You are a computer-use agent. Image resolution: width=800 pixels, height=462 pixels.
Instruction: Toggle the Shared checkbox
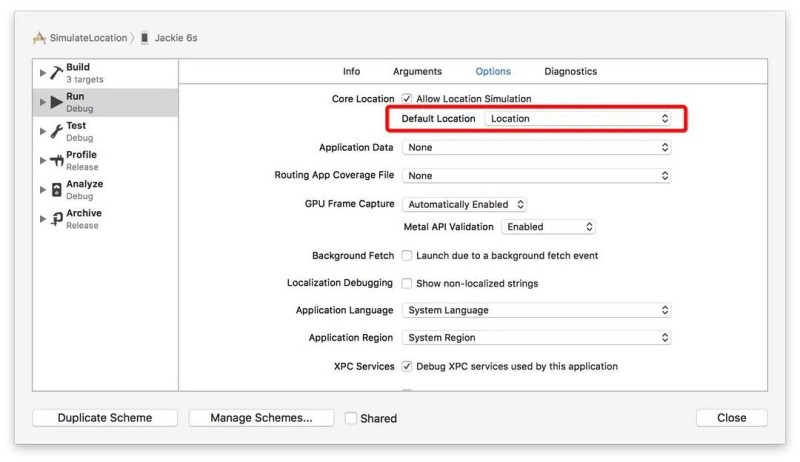tap(351, 418)
